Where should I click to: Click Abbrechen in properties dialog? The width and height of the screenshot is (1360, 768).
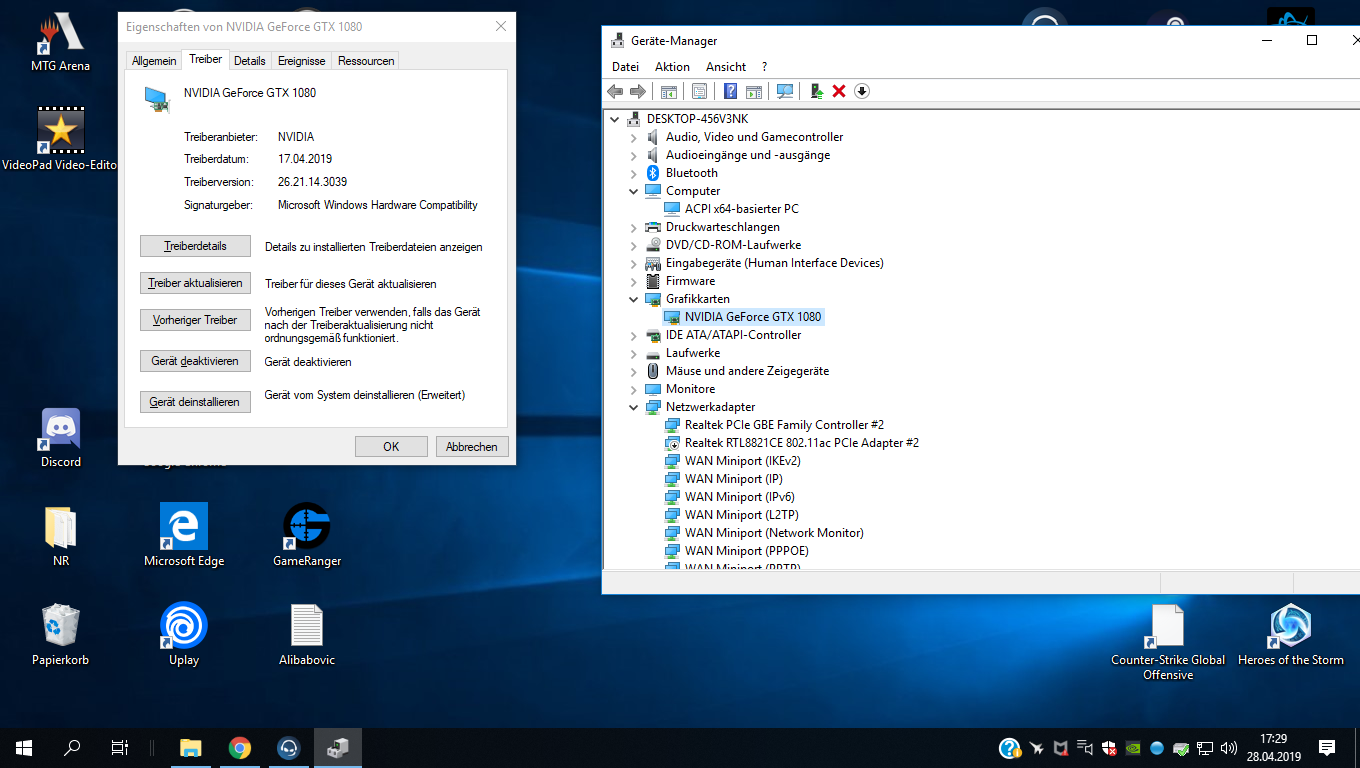click(x=472, y=447)
